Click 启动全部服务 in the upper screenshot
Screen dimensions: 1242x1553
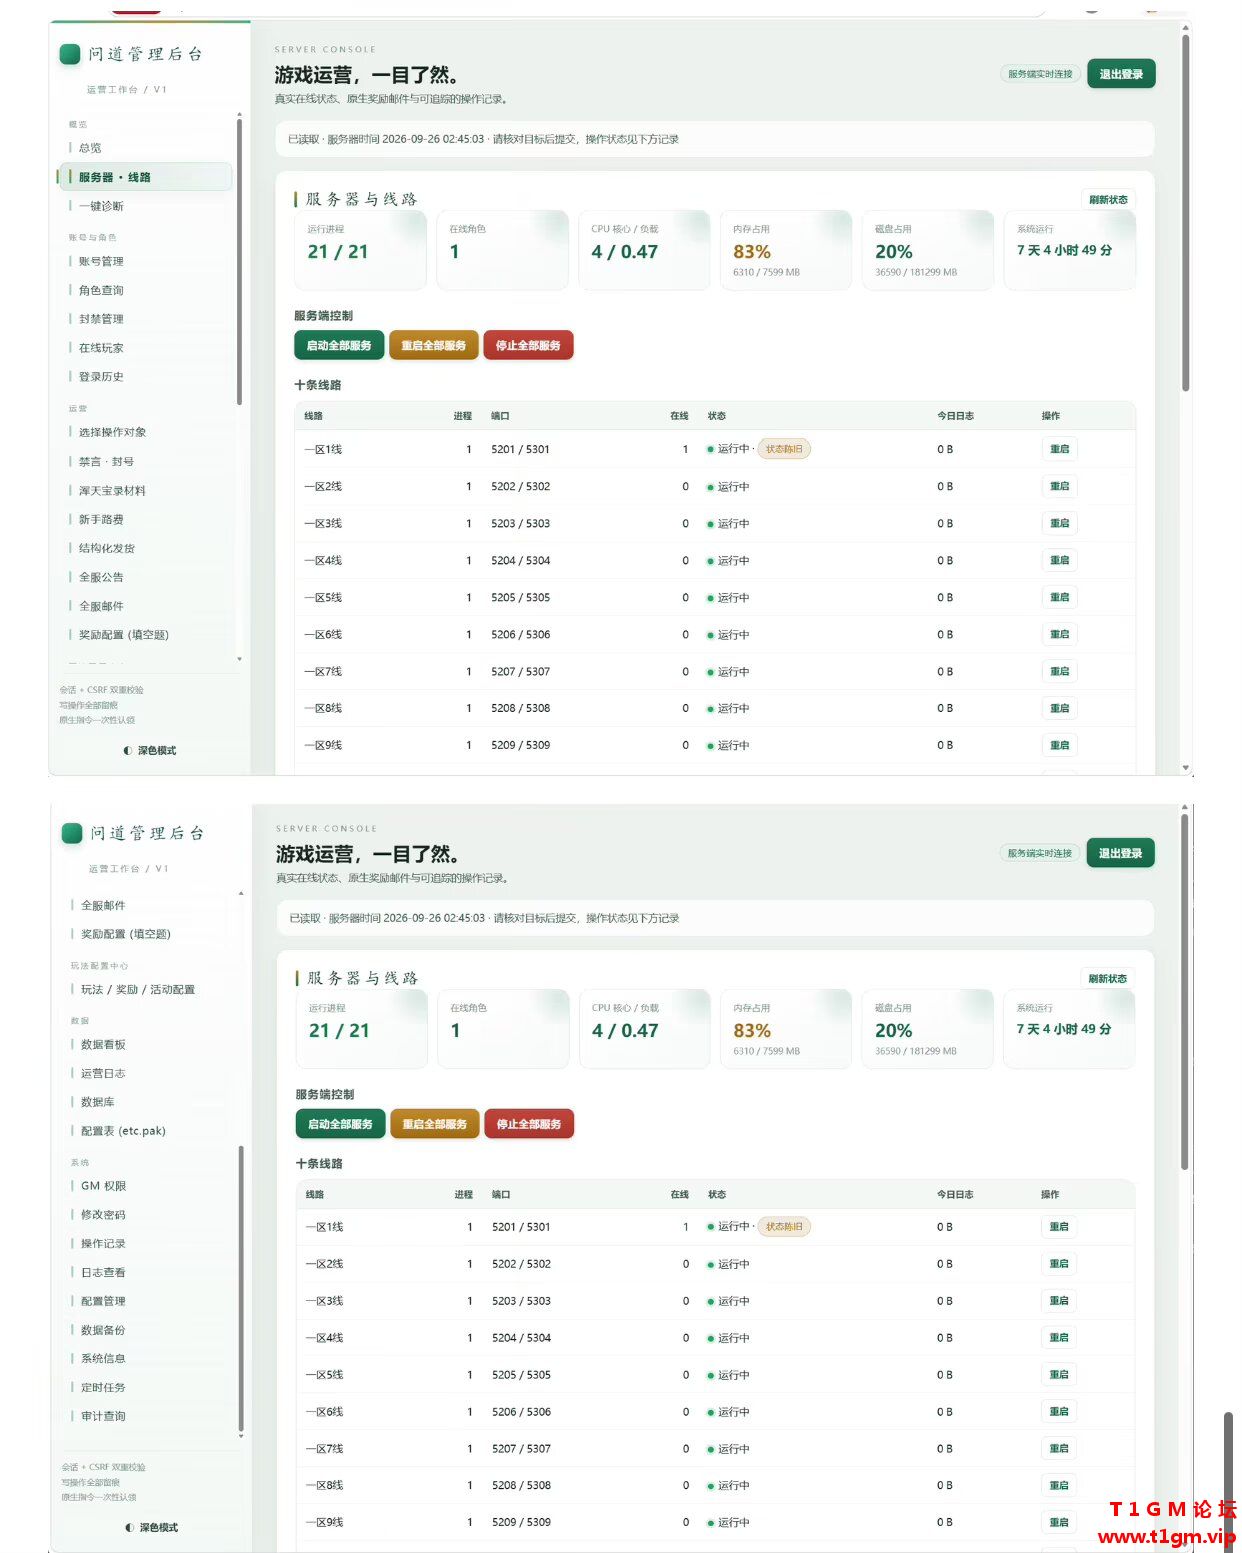339,346
